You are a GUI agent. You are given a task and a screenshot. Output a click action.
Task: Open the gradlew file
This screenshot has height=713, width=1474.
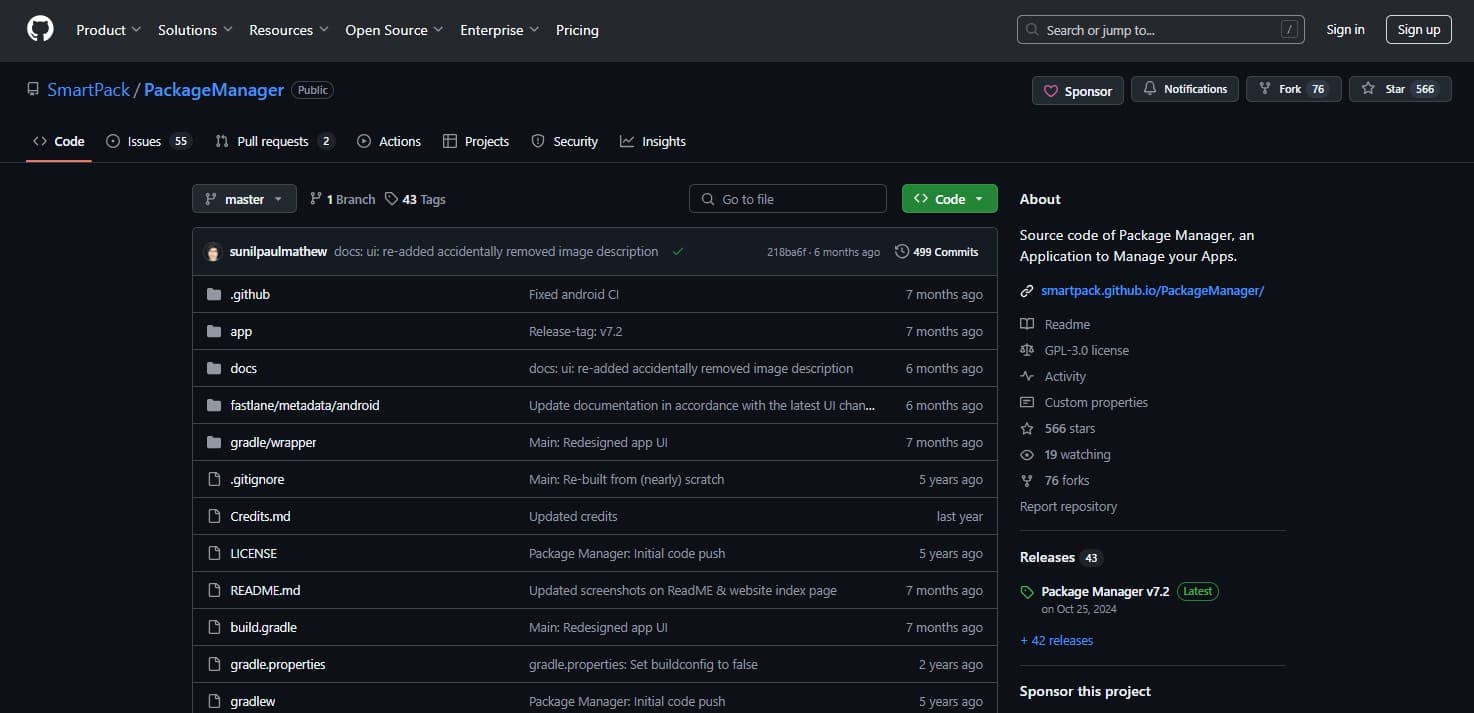[252, 701]
